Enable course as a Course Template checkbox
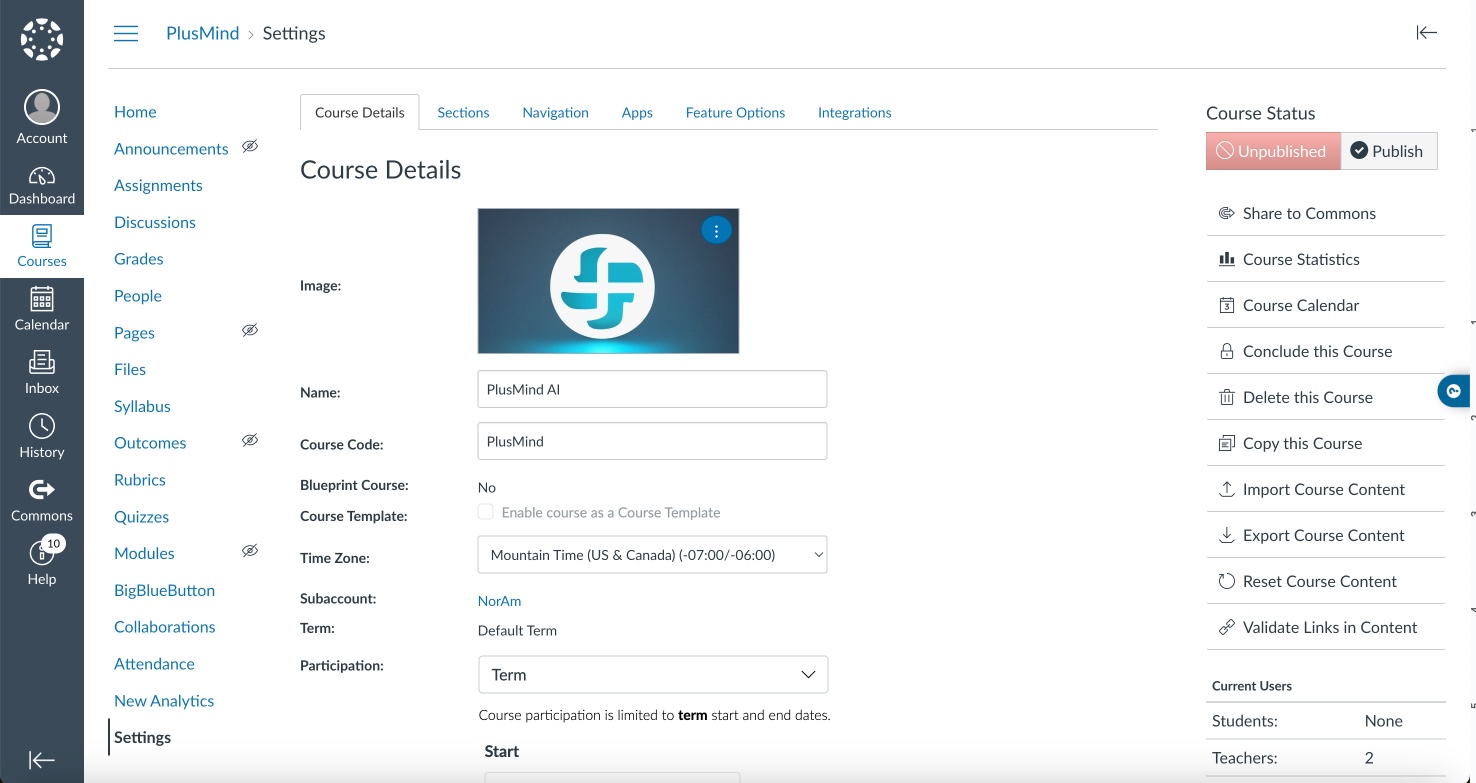This screenshot has width=1476, height=783. [486, 512]
